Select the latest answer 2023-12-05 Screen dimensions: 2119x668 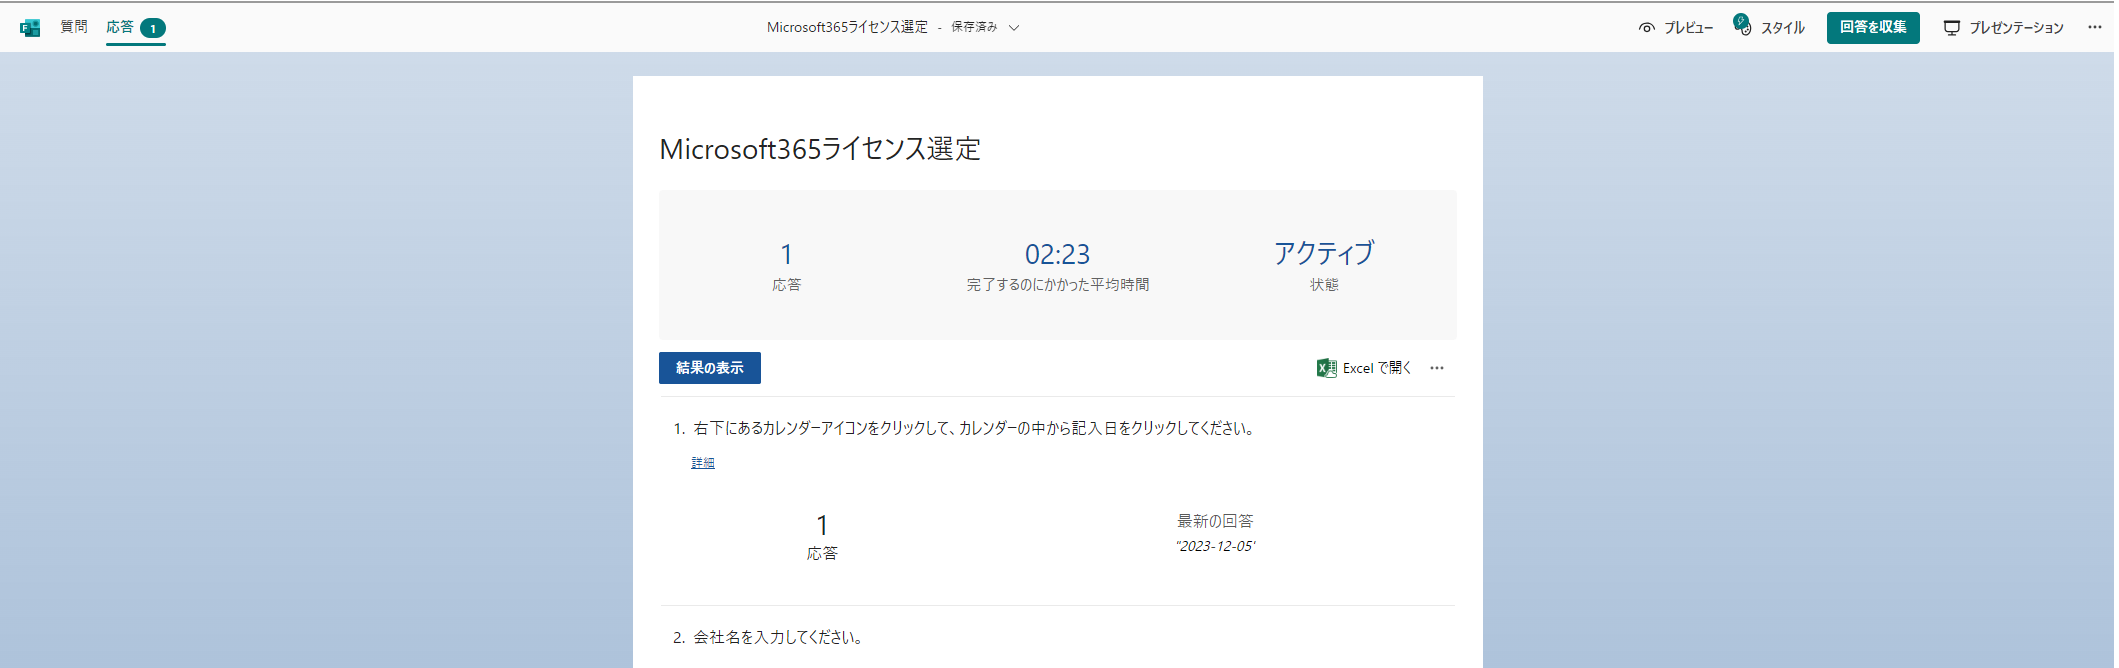point(1215,546)
